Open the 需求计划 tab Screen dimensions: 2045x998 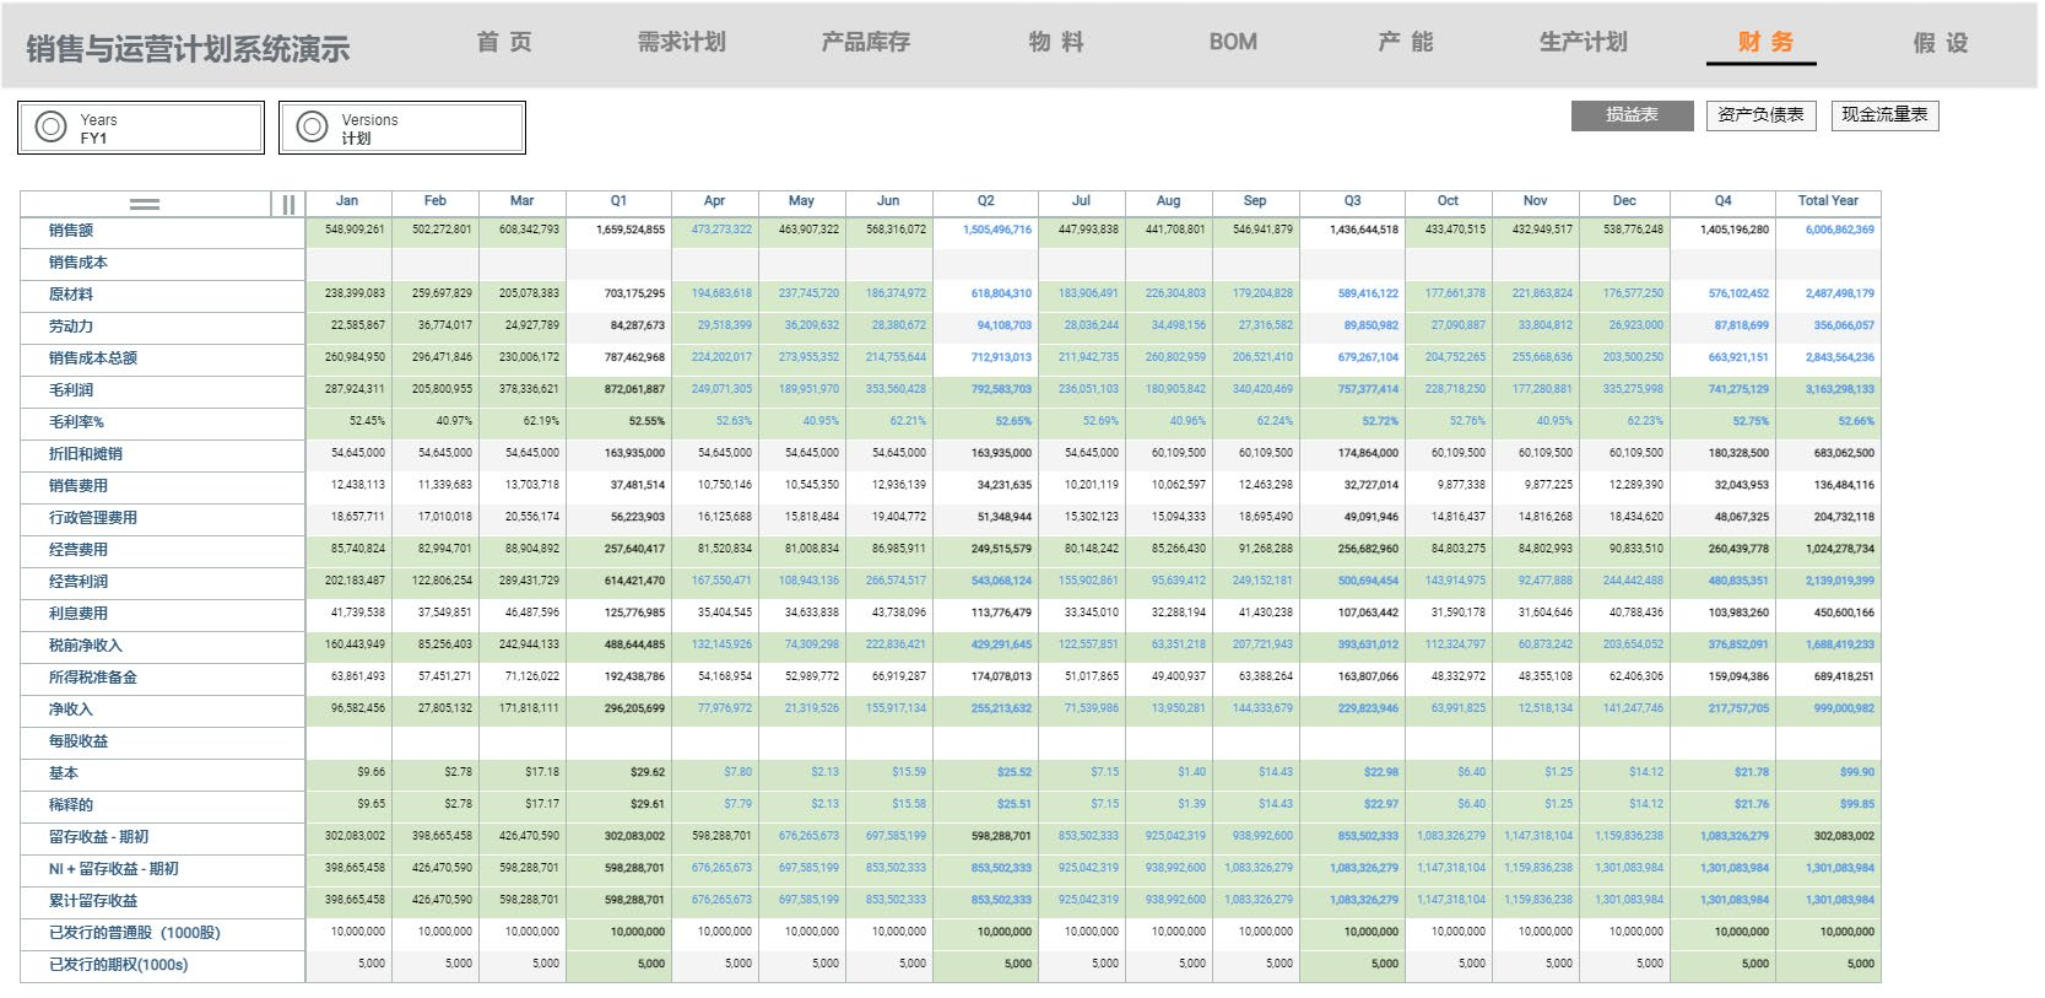click(x=681, y=42)
